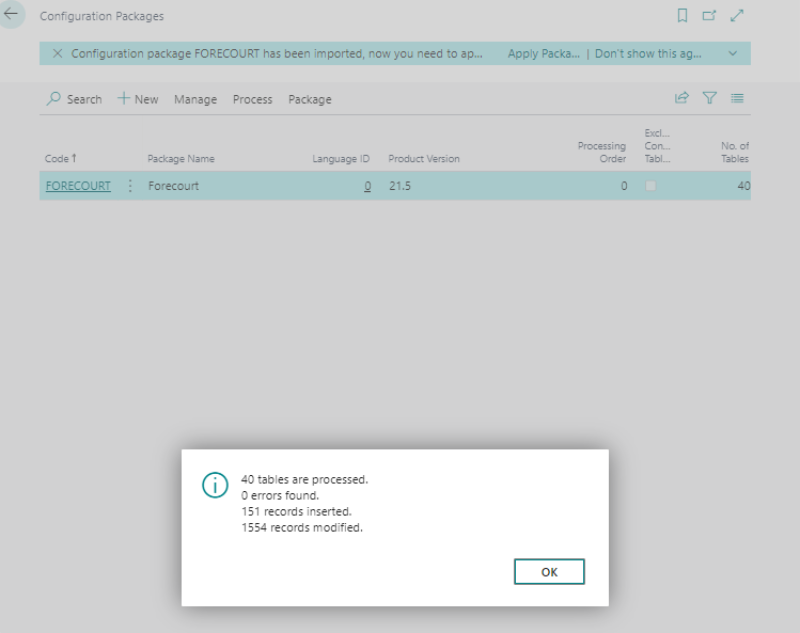Viewport: 800px width, 633px height.
Task: Open the filter pane icon
Action: [x=710, y=98]
